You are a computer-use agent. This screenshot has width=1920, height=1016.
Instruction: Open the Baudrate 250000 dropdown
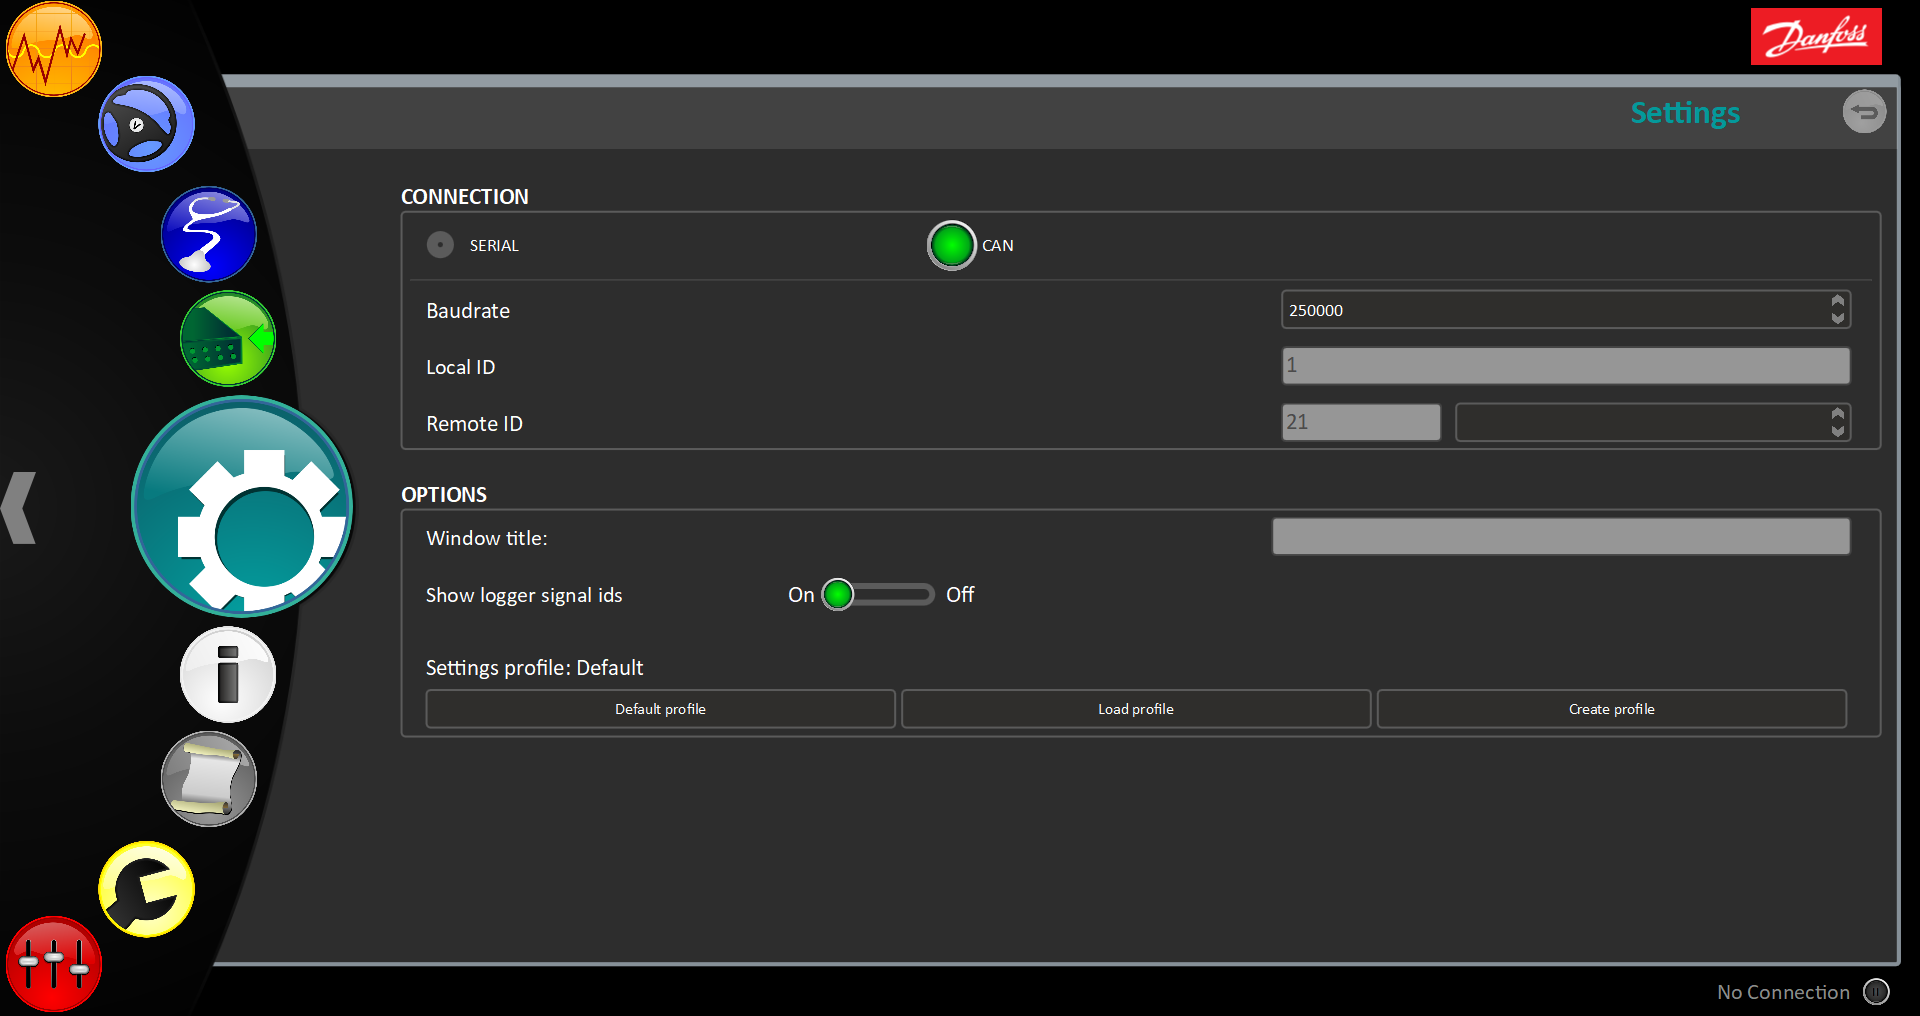coord(1565,310)
